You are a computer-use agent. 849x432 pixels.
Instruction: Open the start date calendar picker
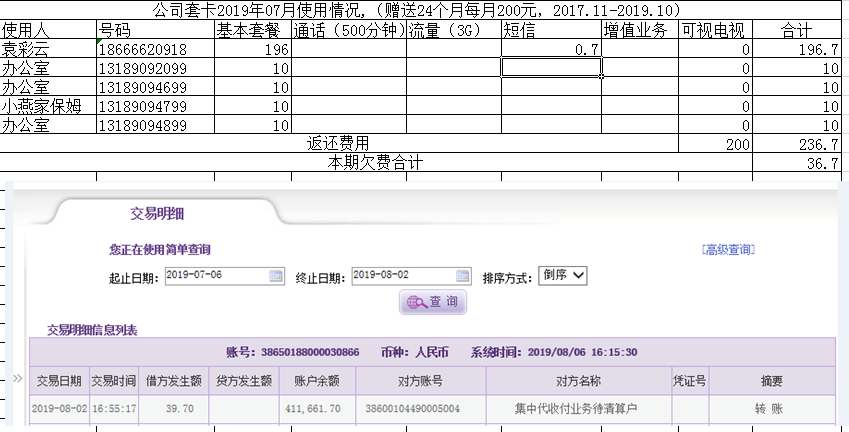coord(275,276)
